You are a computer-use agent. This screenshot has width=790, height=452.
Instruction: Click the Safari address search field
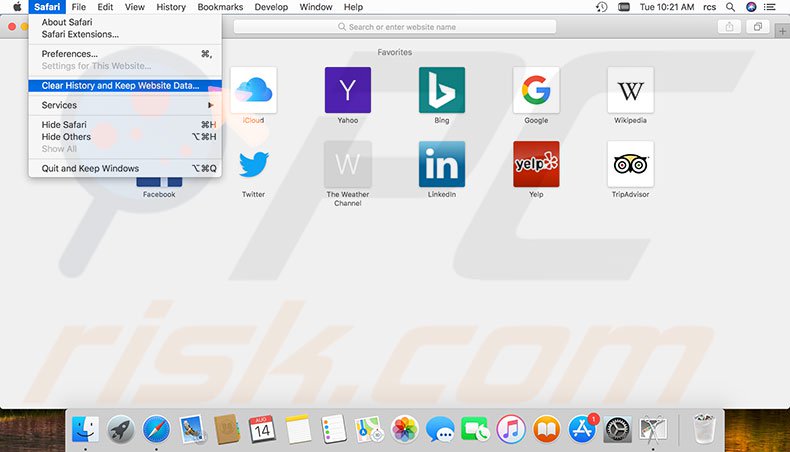pos(395,27)
